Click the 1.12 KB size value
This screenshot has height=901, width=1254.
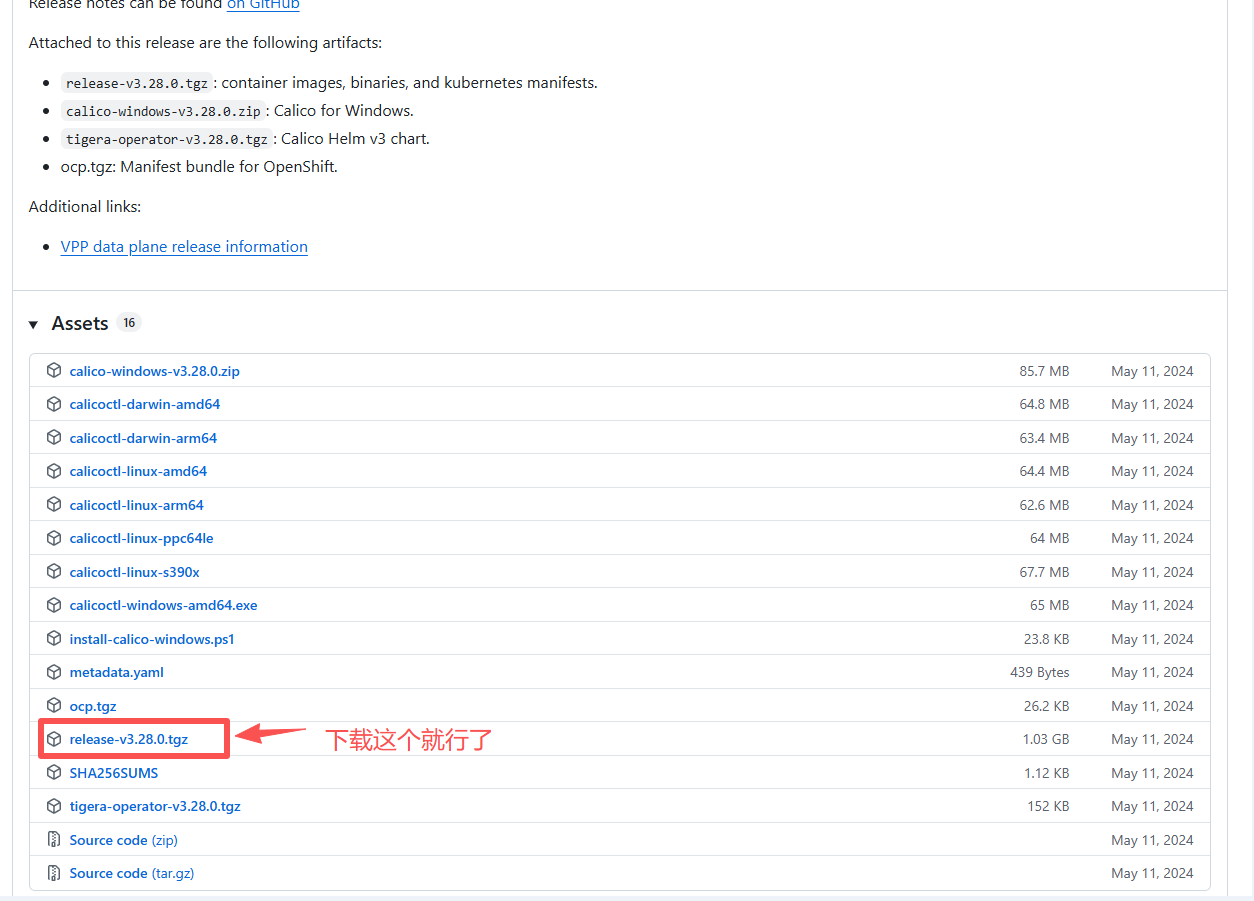pos(1046,773)
